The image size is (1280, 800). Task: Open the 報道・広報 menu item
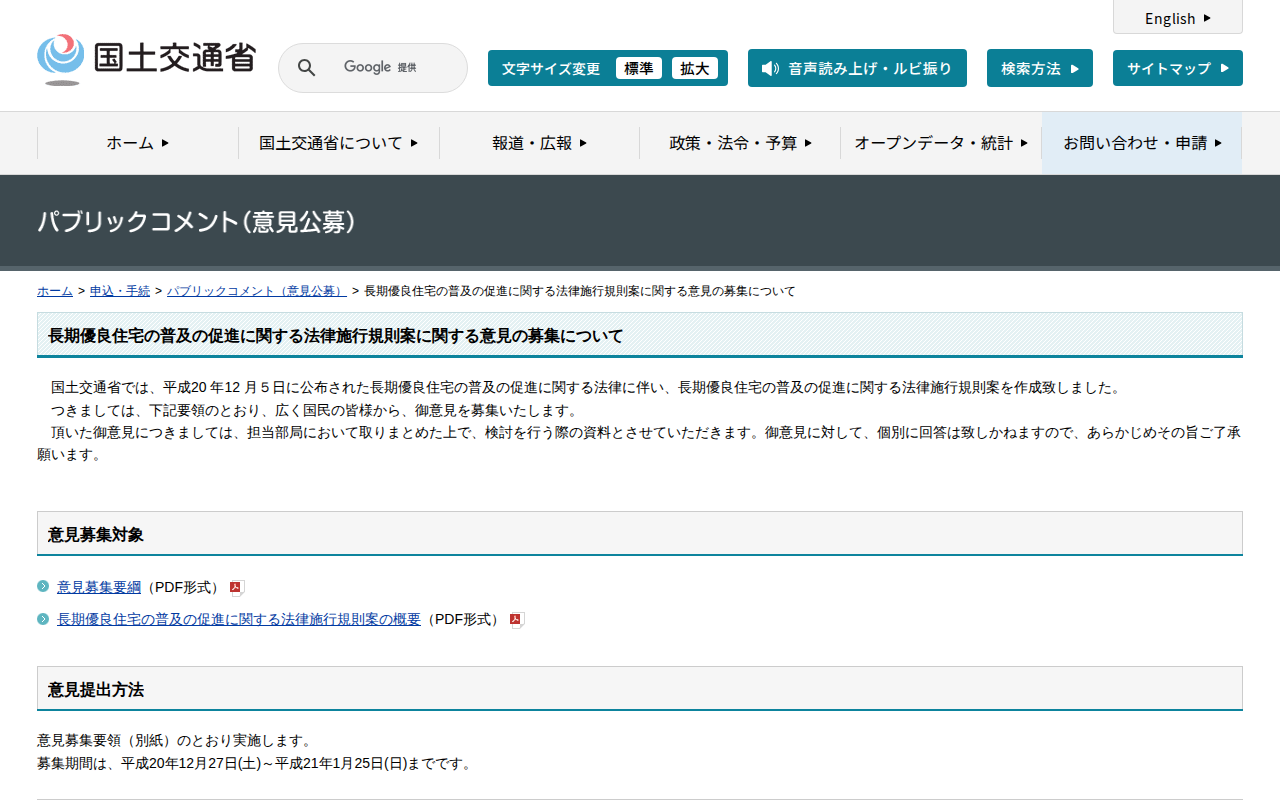(x=539, y=143)
